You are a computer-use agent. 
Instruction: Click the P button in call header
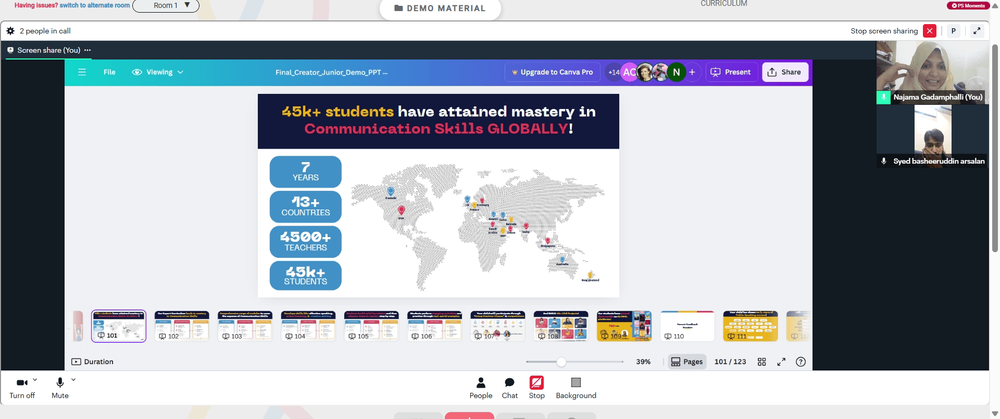click(x=953, y=31)
